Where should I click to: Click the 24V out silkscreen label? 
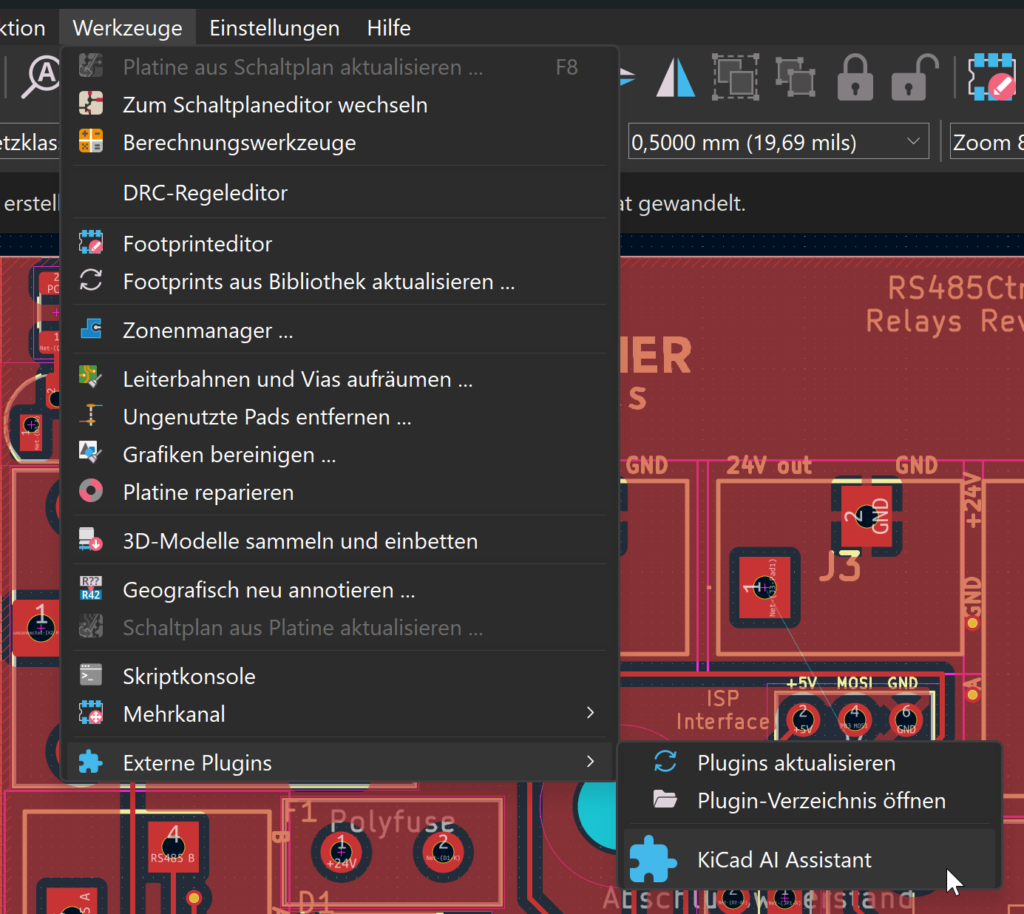pyautogui.click(x=769, y=465)
